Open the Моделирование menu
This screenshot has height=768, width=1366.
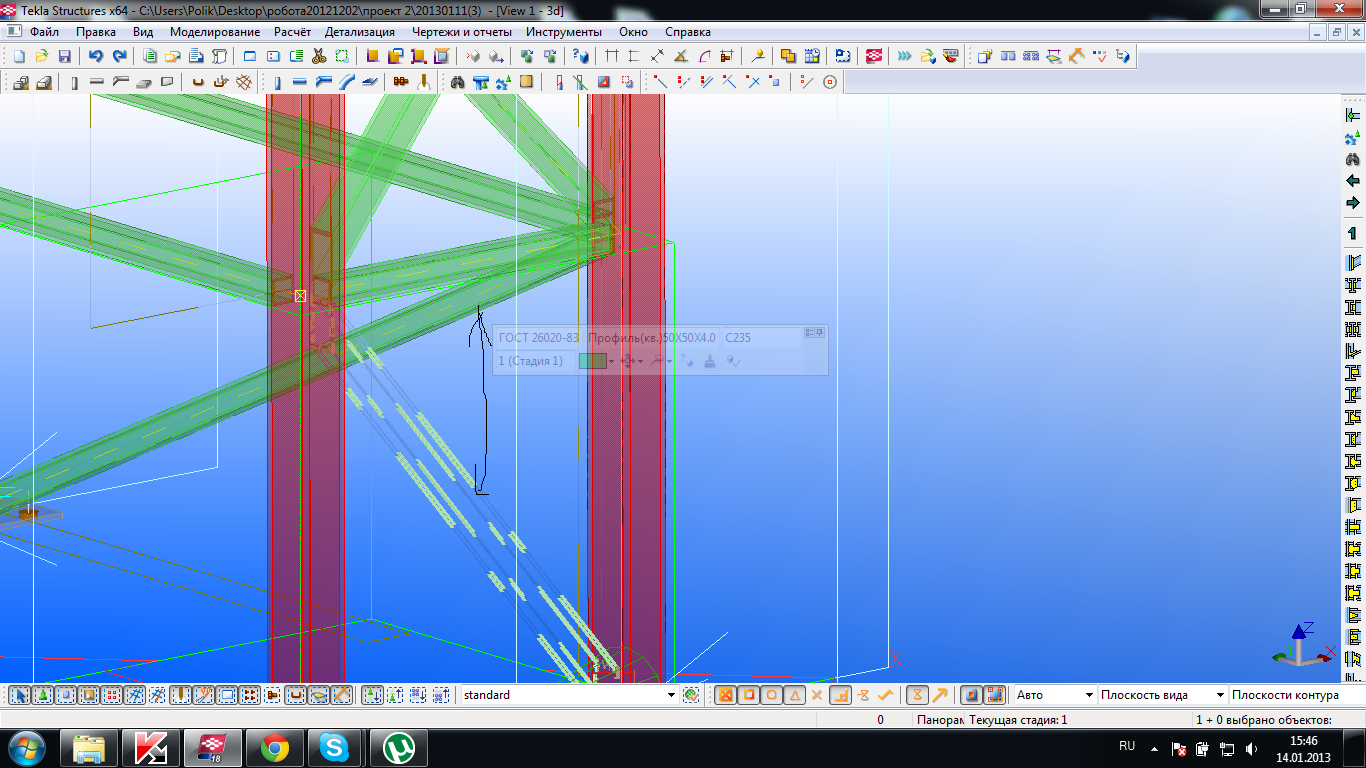[215, 32]
